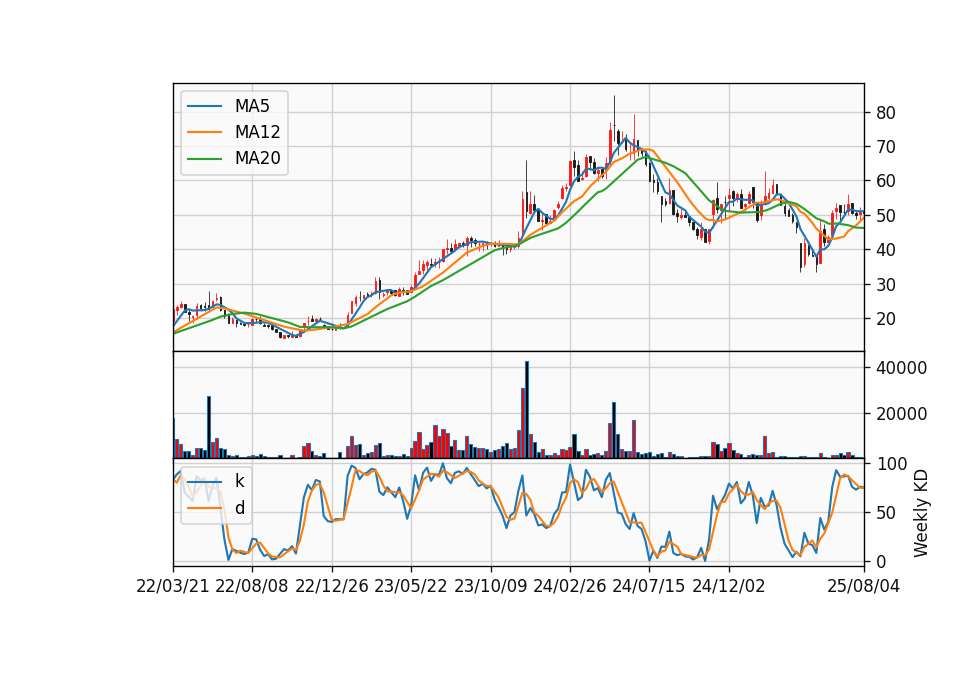Click the blue MA5 legend line sample
This screenshot has height=690, width=960.
(x=204, y=106)
